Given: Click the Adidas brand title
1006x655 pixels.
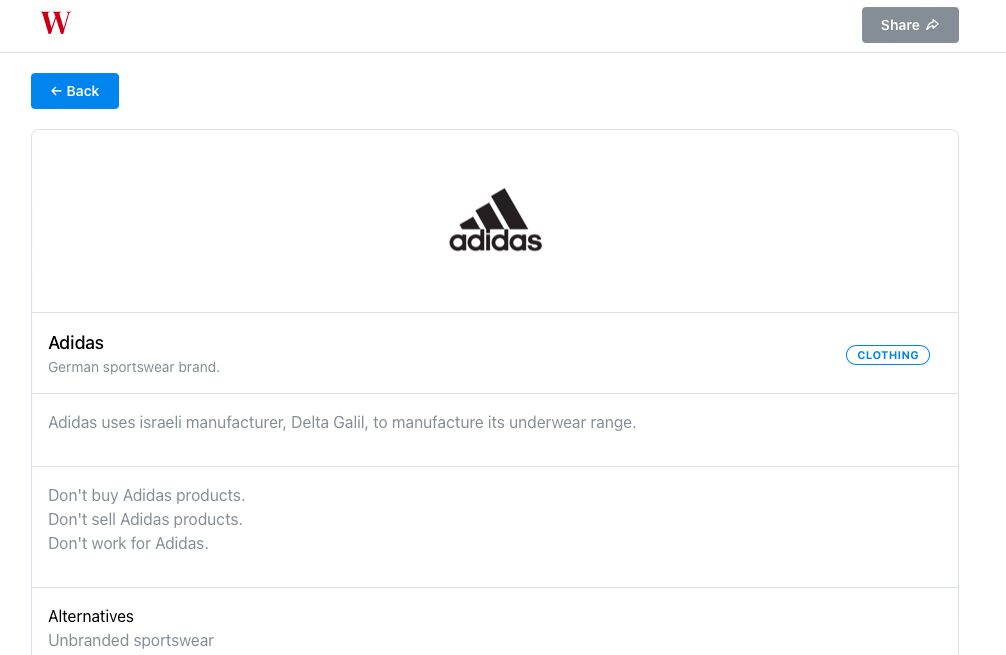Looking at the screenshot, I should tap(76, 343).
